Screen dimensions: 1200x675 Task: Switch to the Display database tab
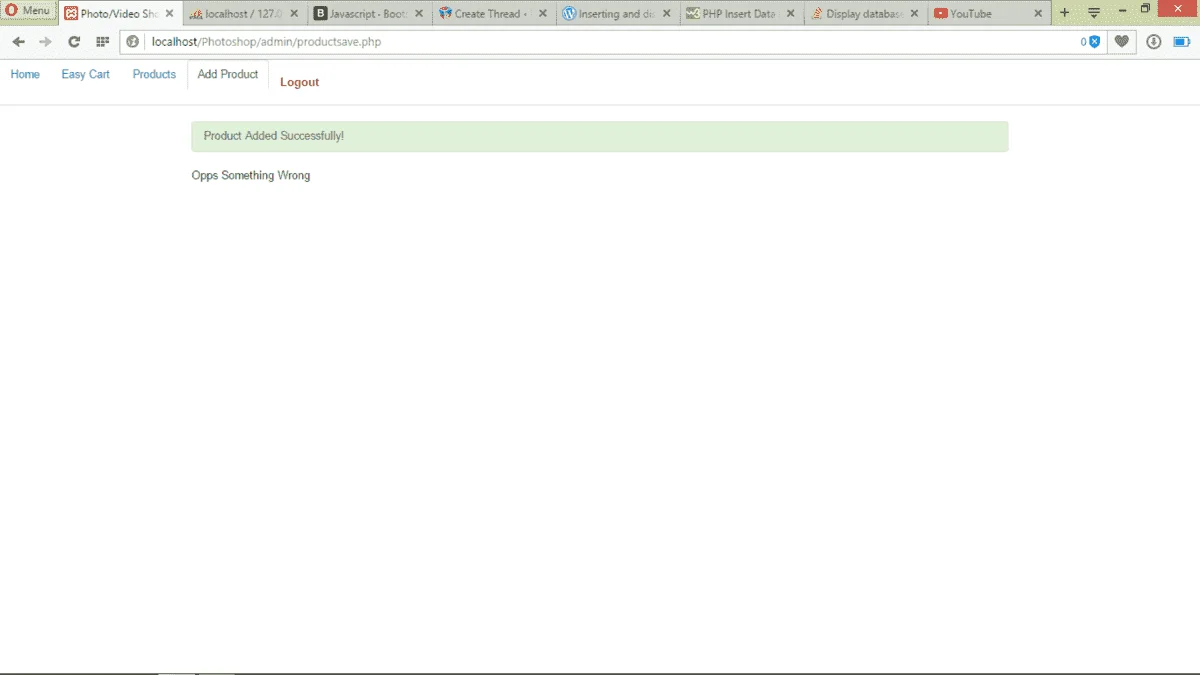click(x=865, y=14)
